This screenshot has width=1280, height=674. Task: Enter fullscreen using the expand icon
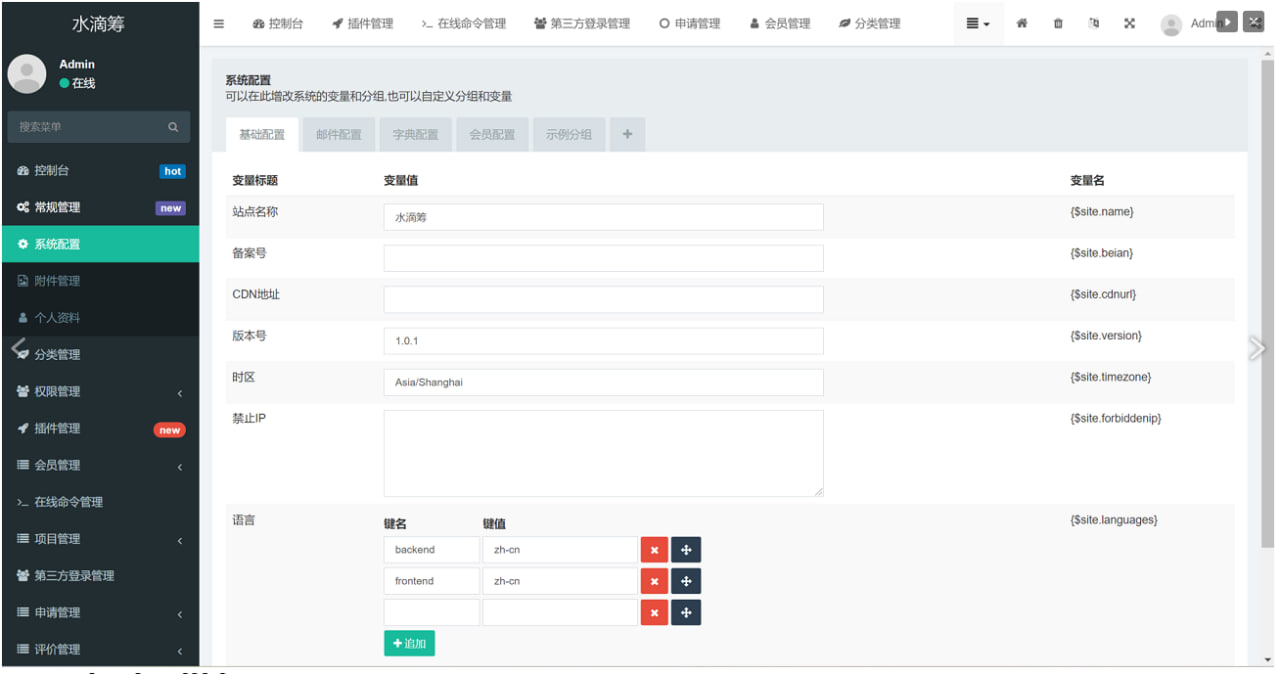click(x=1129, y=24)
